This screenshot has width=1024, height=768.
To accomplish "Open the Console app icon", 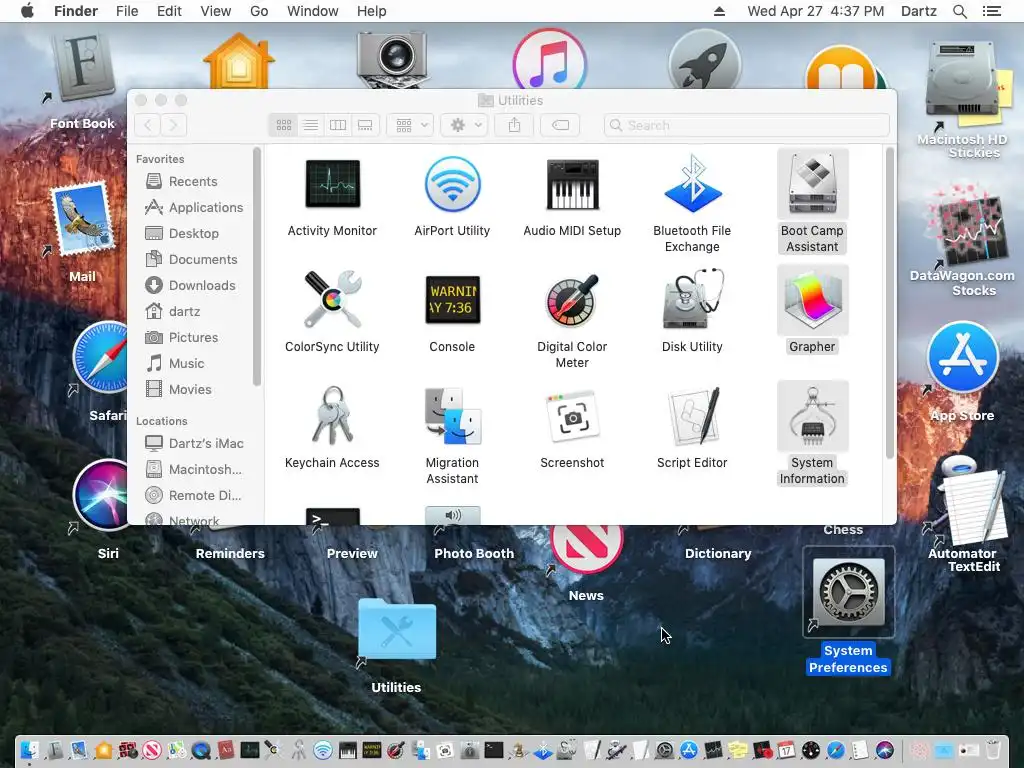I will pos(452,300).
